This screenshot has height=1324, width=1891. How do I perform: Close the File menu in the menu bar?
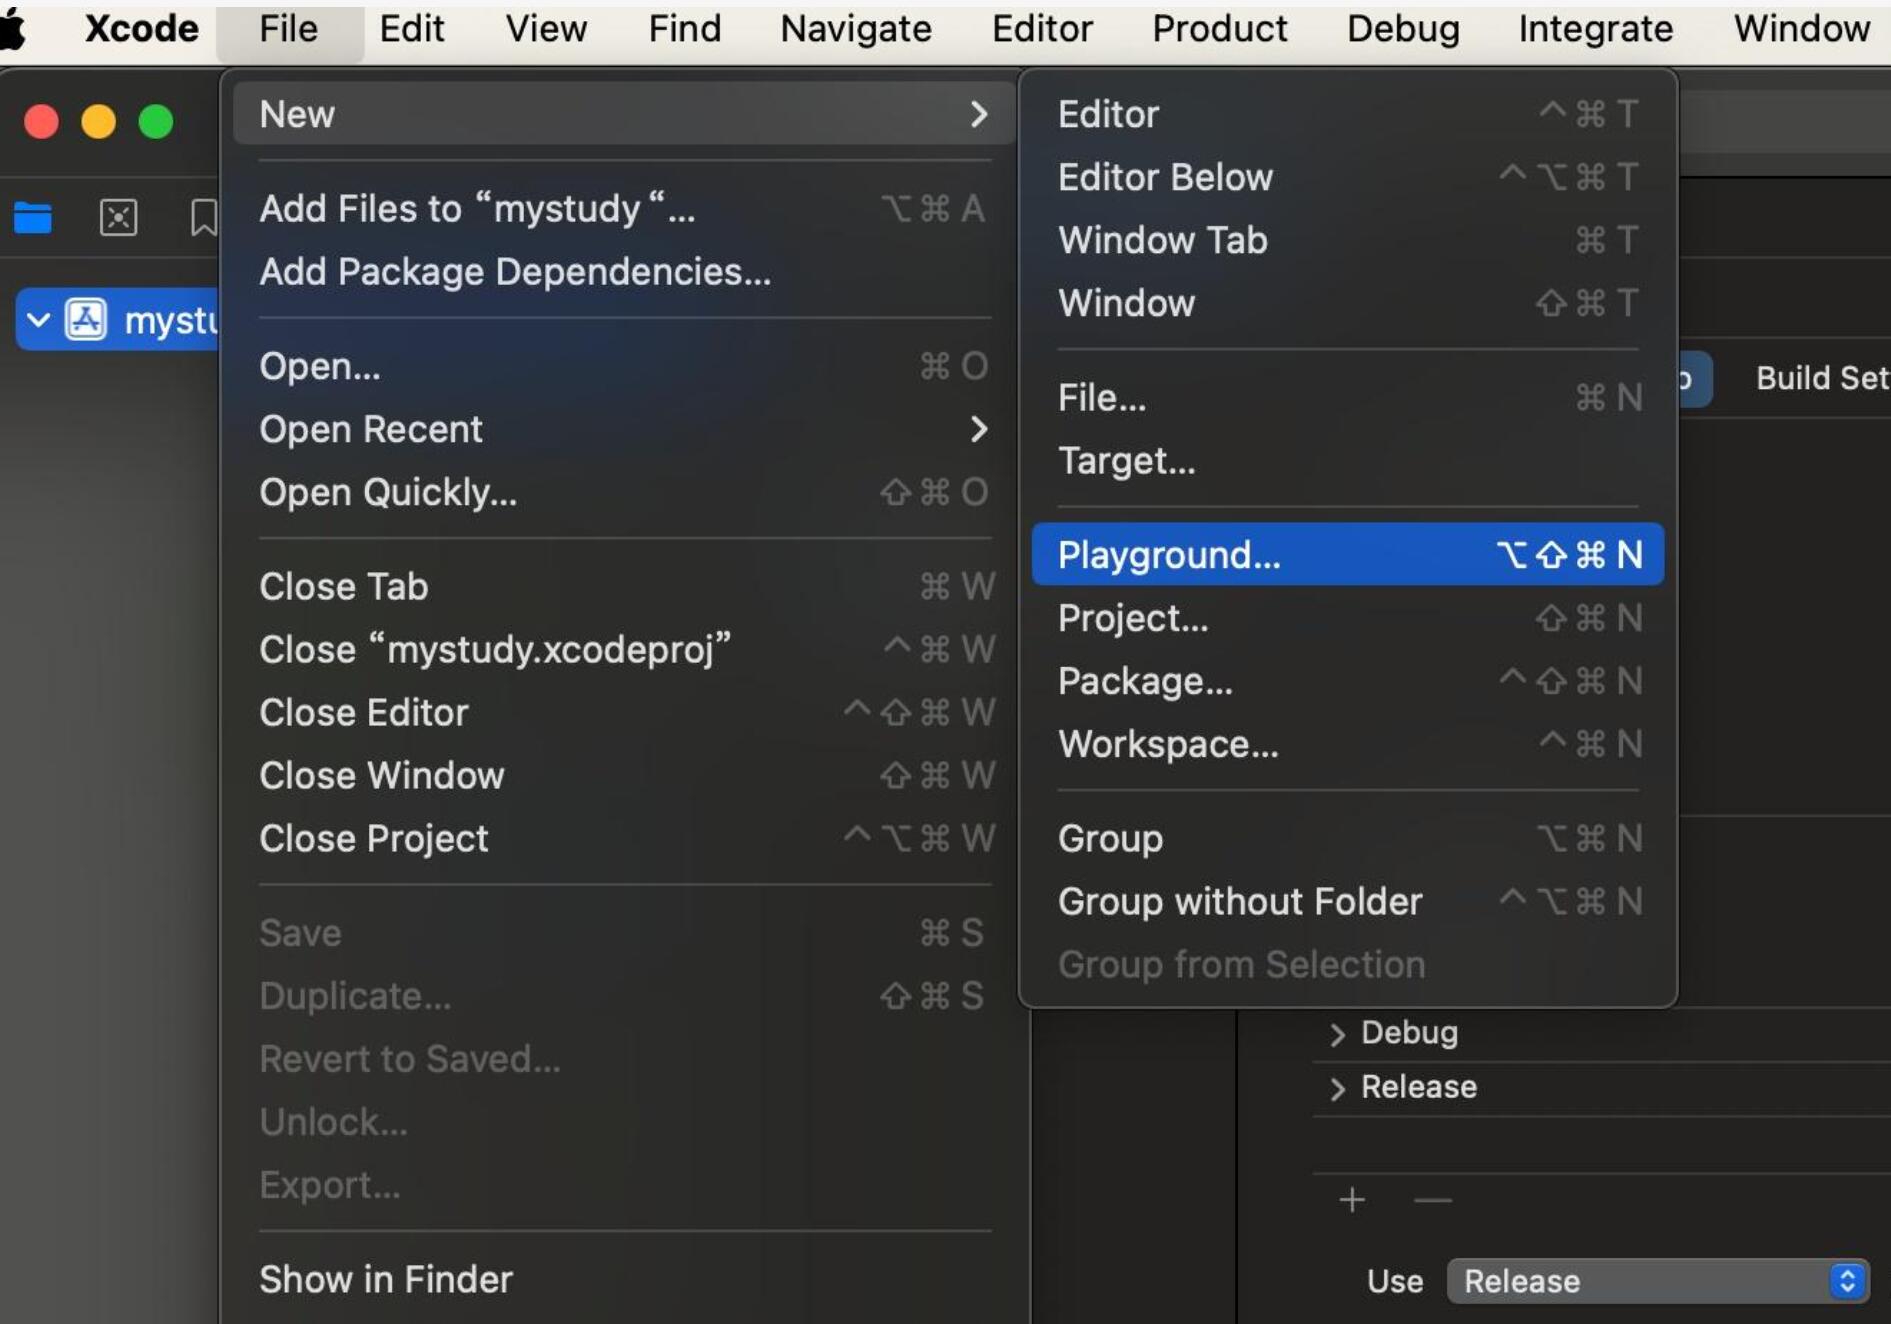288,28
